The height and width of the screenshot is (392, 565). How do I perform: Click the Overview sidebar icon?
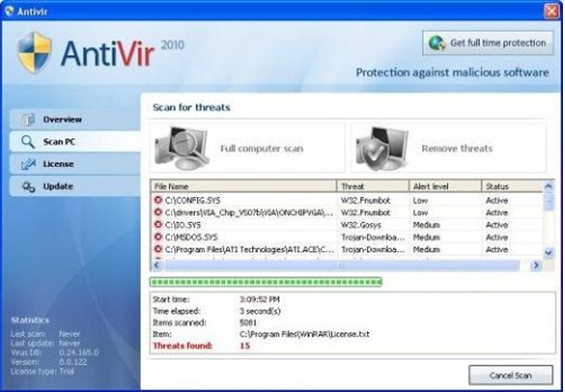click(x=28, y=119)
